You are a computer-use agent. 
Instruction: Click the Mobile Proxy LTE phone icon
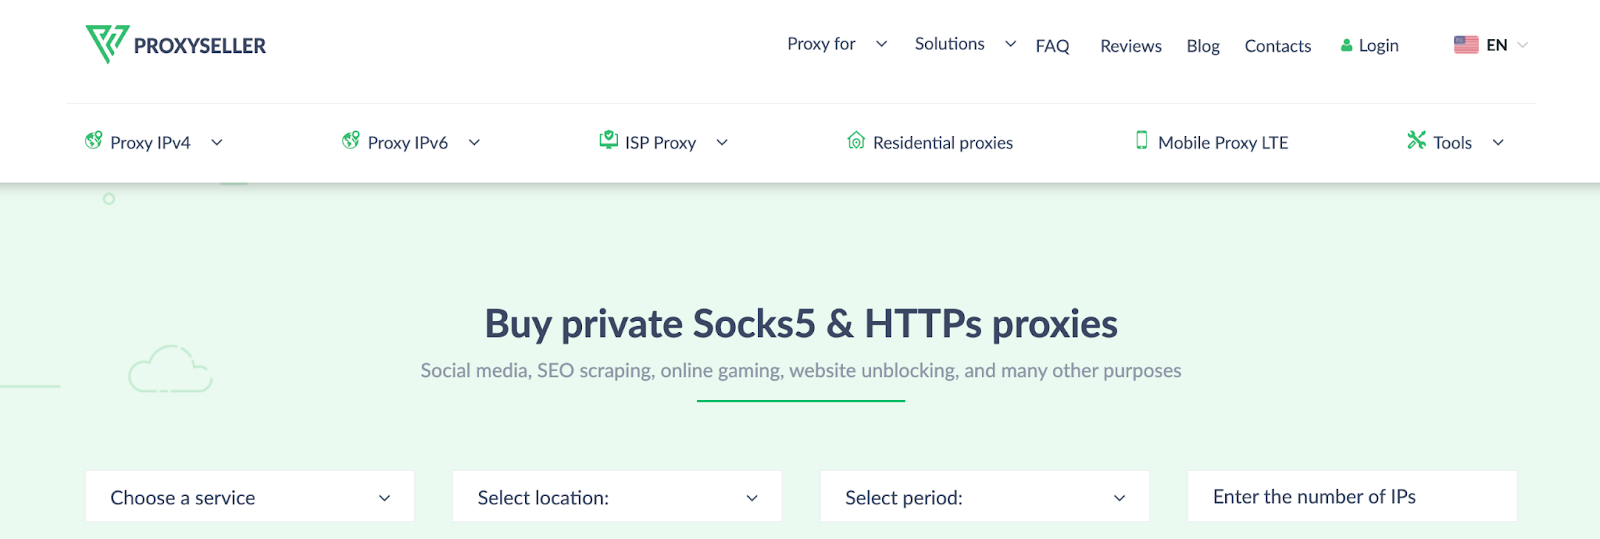tap(1142, 140)
